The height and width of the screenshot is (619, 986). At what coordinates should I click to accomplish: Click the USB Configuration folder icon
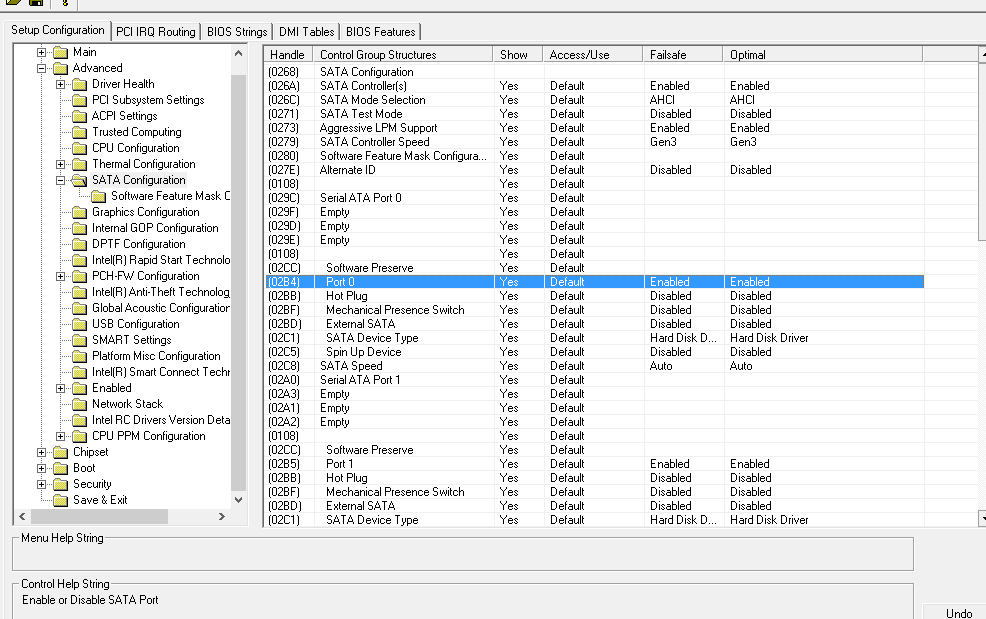tap(80, 324)
